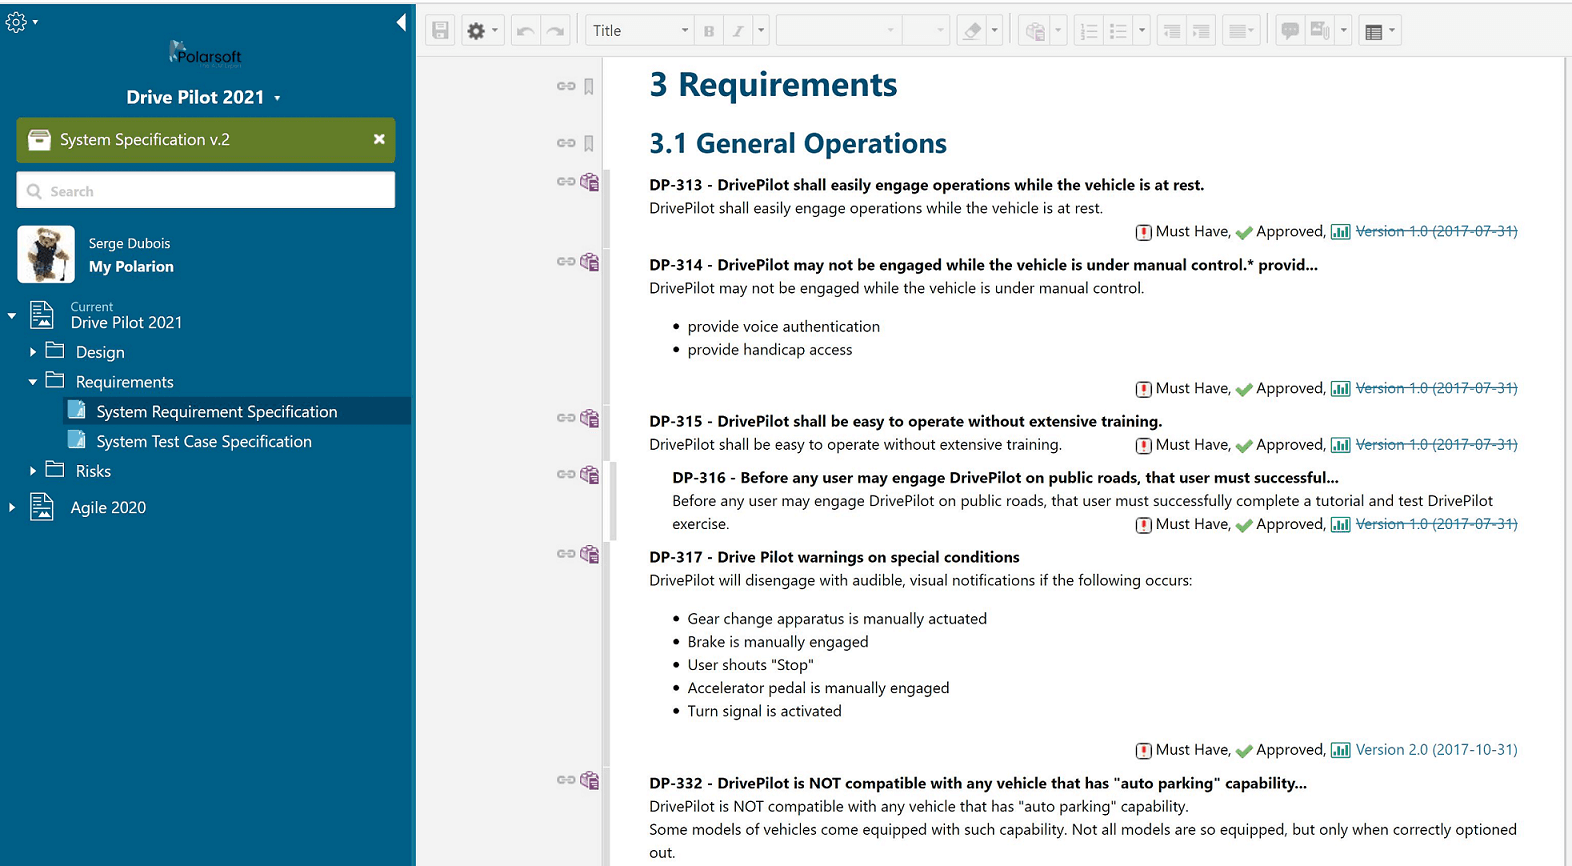Screen dimensions: 1572x866
Task: Click the comment speech bubble icon
Action: click(1290, 31)
